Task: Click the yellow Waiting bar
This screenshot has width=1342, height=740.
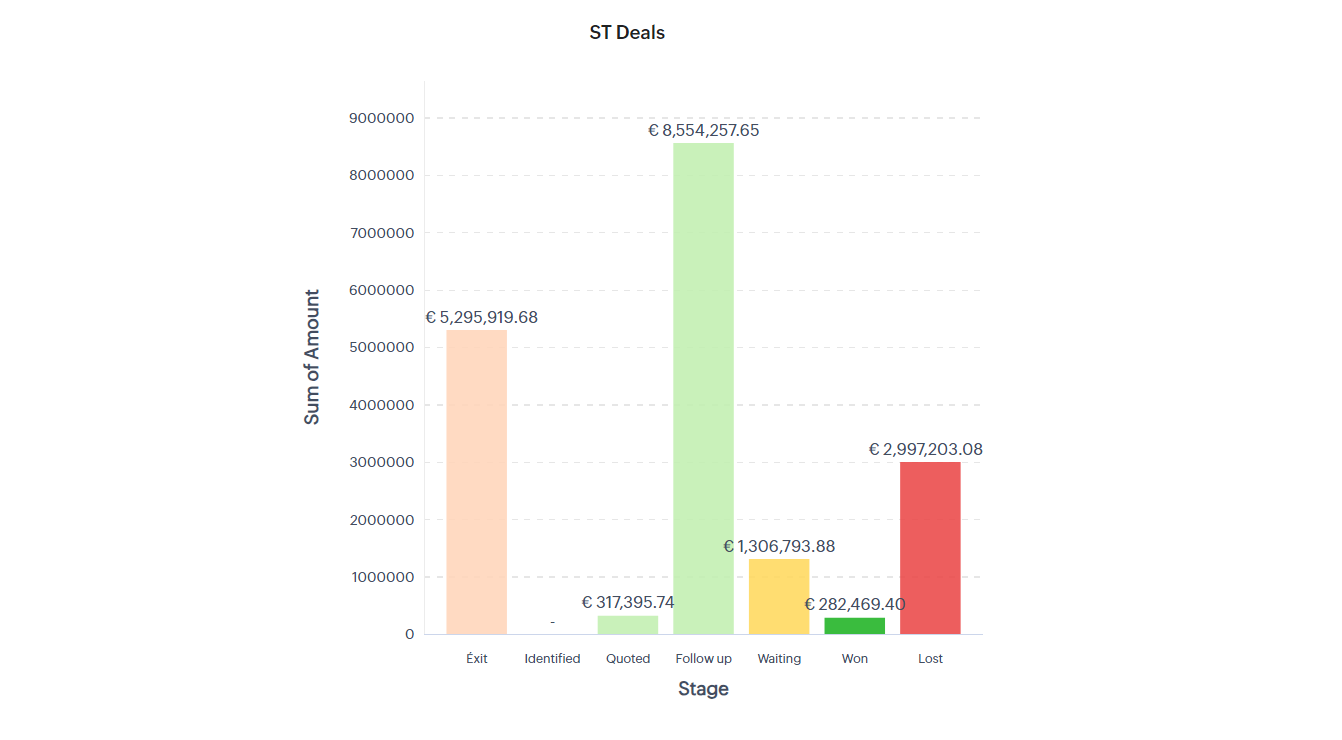Action: 779,596
